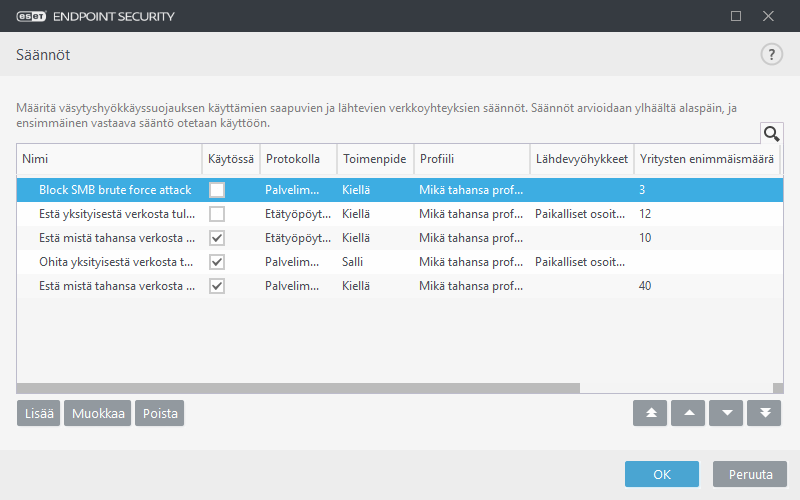Move selected rule down one position
Image resolution: width=800 pixels, height=500 pixels.
[x=726, y=413]
